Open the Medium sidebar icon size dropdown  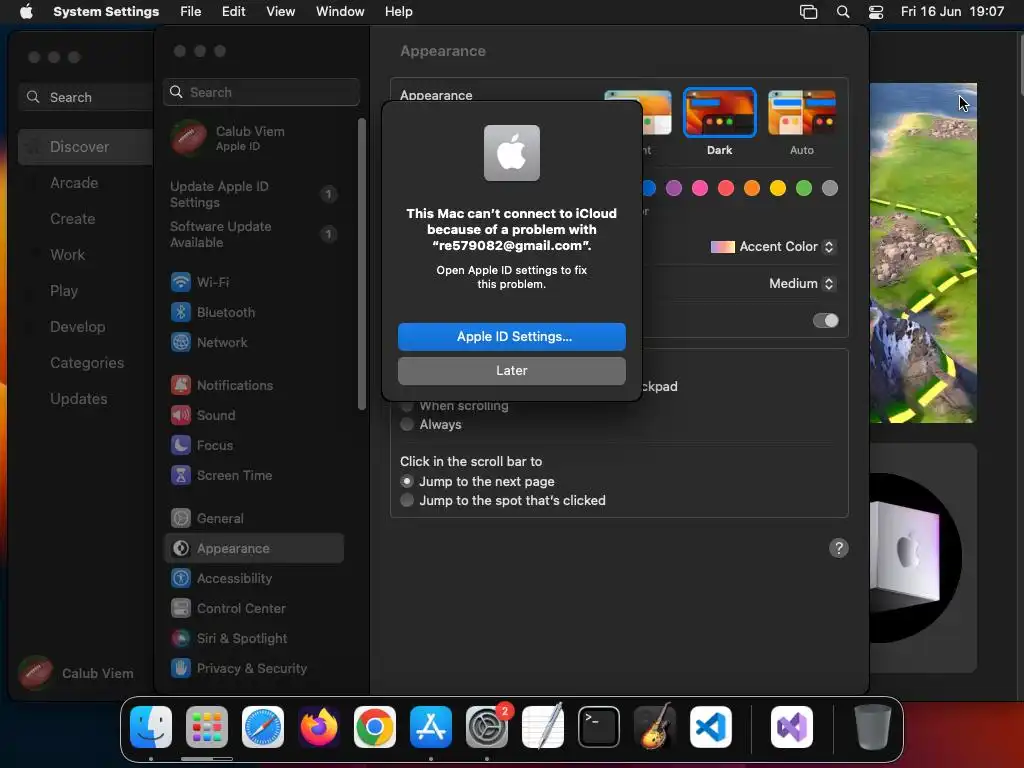click(802, 283)
